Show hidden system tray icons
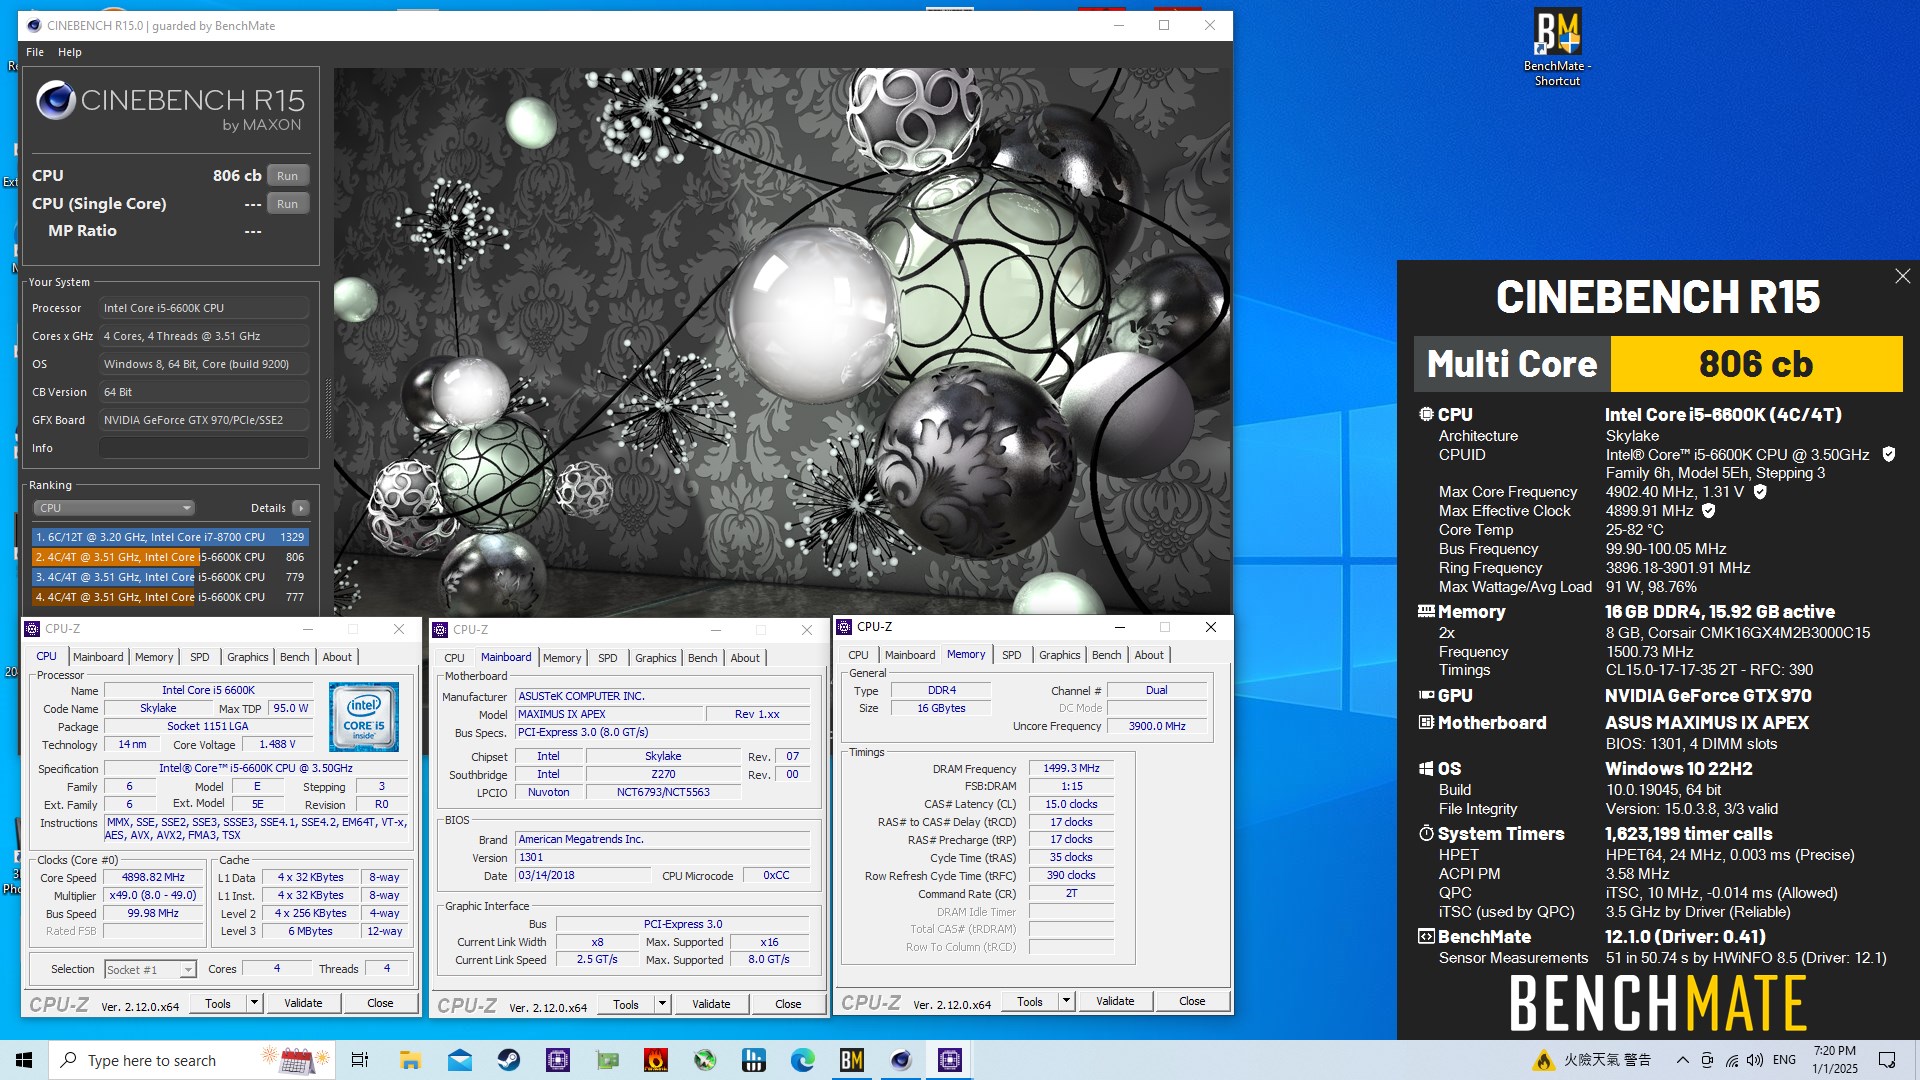Image resolution: width=1920 pixels, height=1080 pixels. pyautogui.click(x=1683, y=1060)
